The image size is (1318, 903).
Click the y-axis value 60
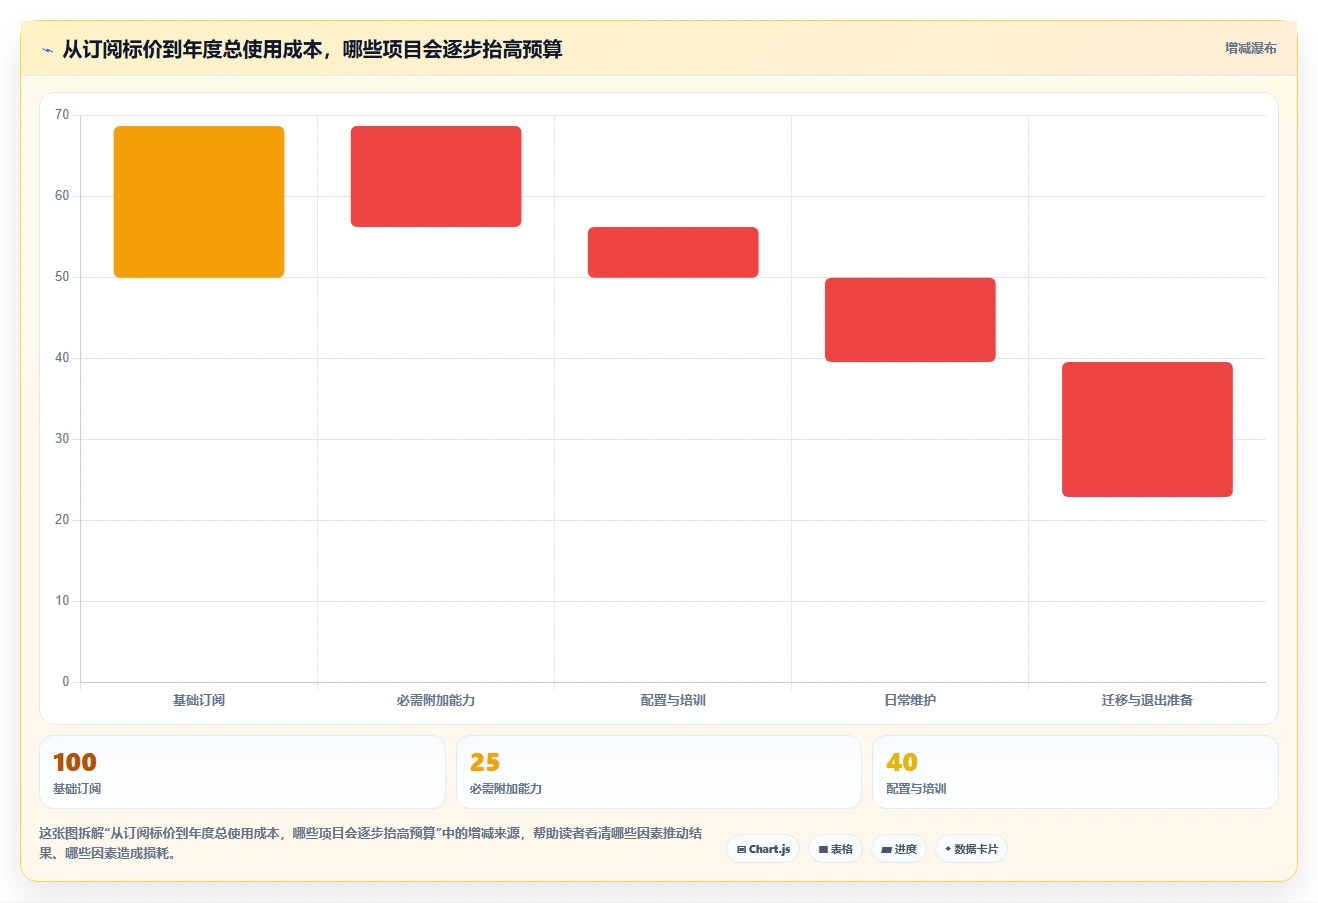pyautogui.click(x=62, y=196)
